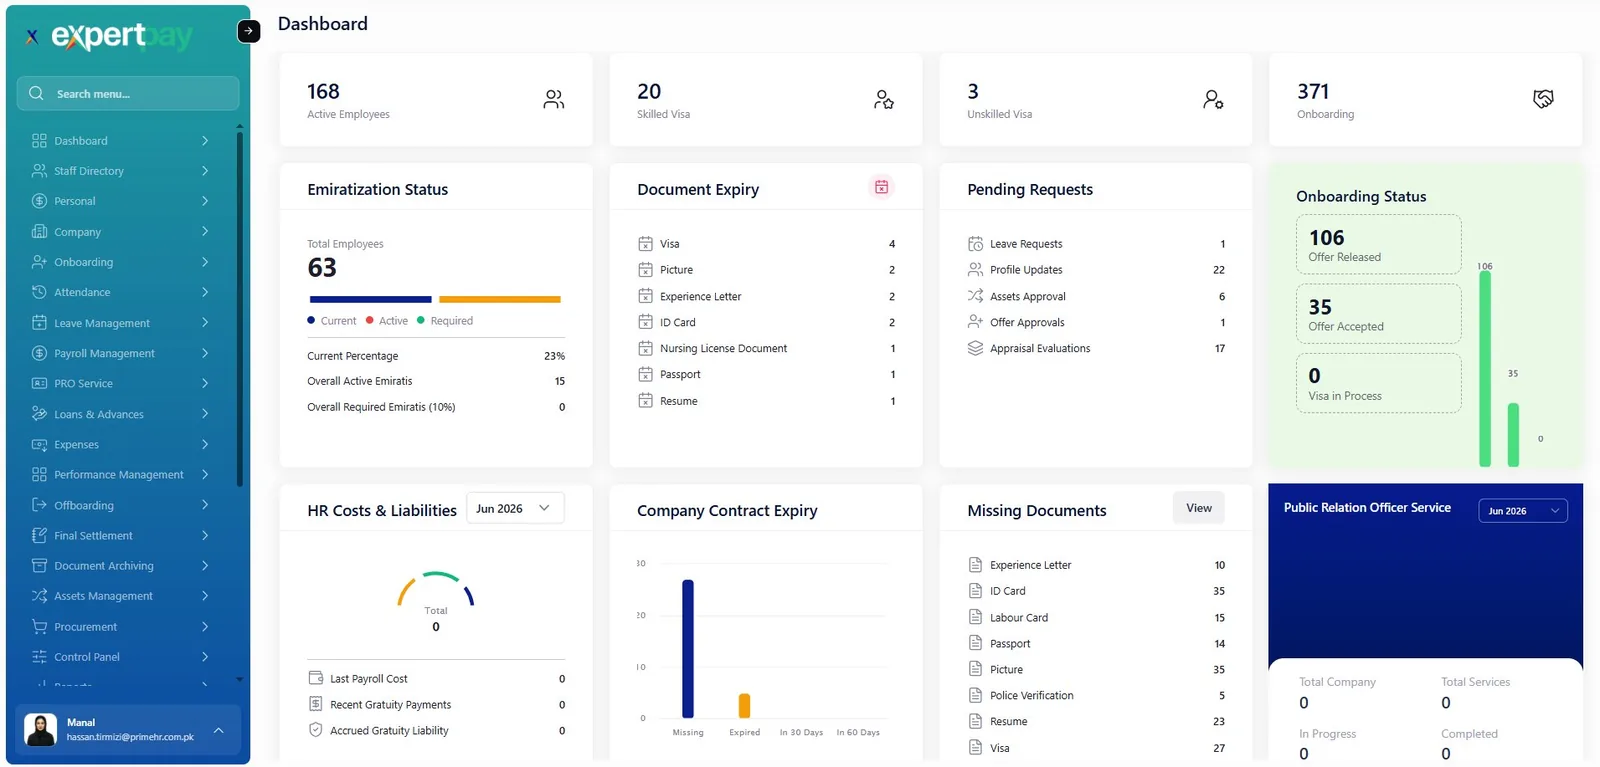The height and width of the screenshot is (767, 1600).
Task: Click the Offboarding exit icon
Action: (x=39, y=505)
